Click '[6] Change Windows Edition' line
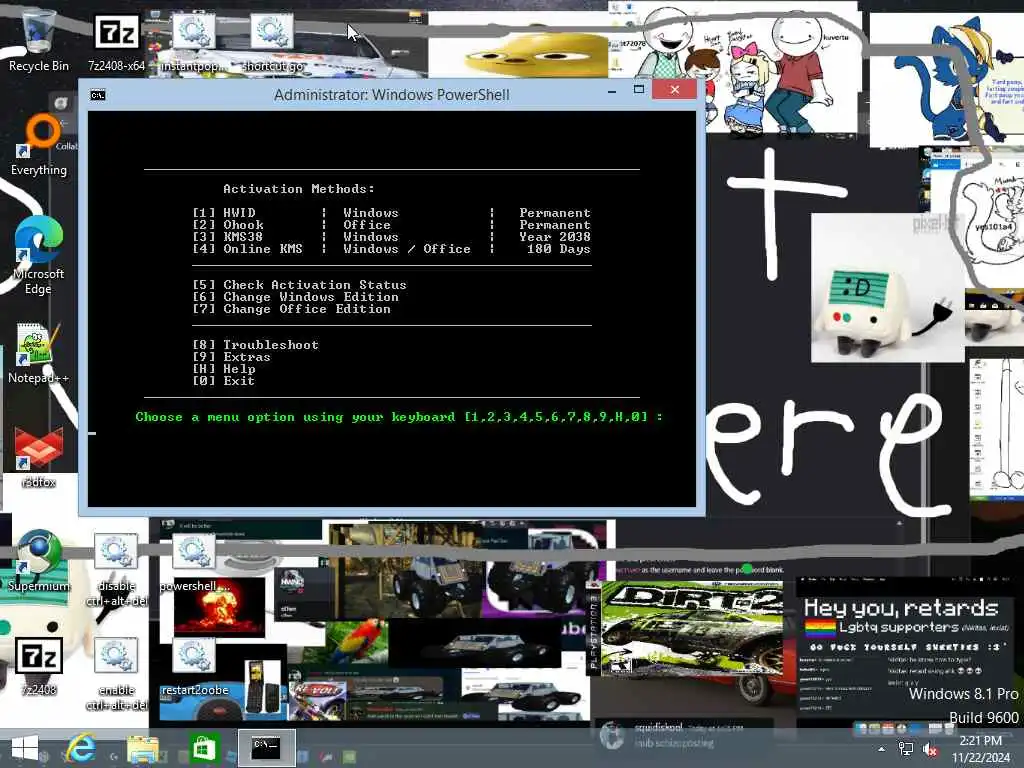This screenshot has height=768, width=1024. click(295, 296)
